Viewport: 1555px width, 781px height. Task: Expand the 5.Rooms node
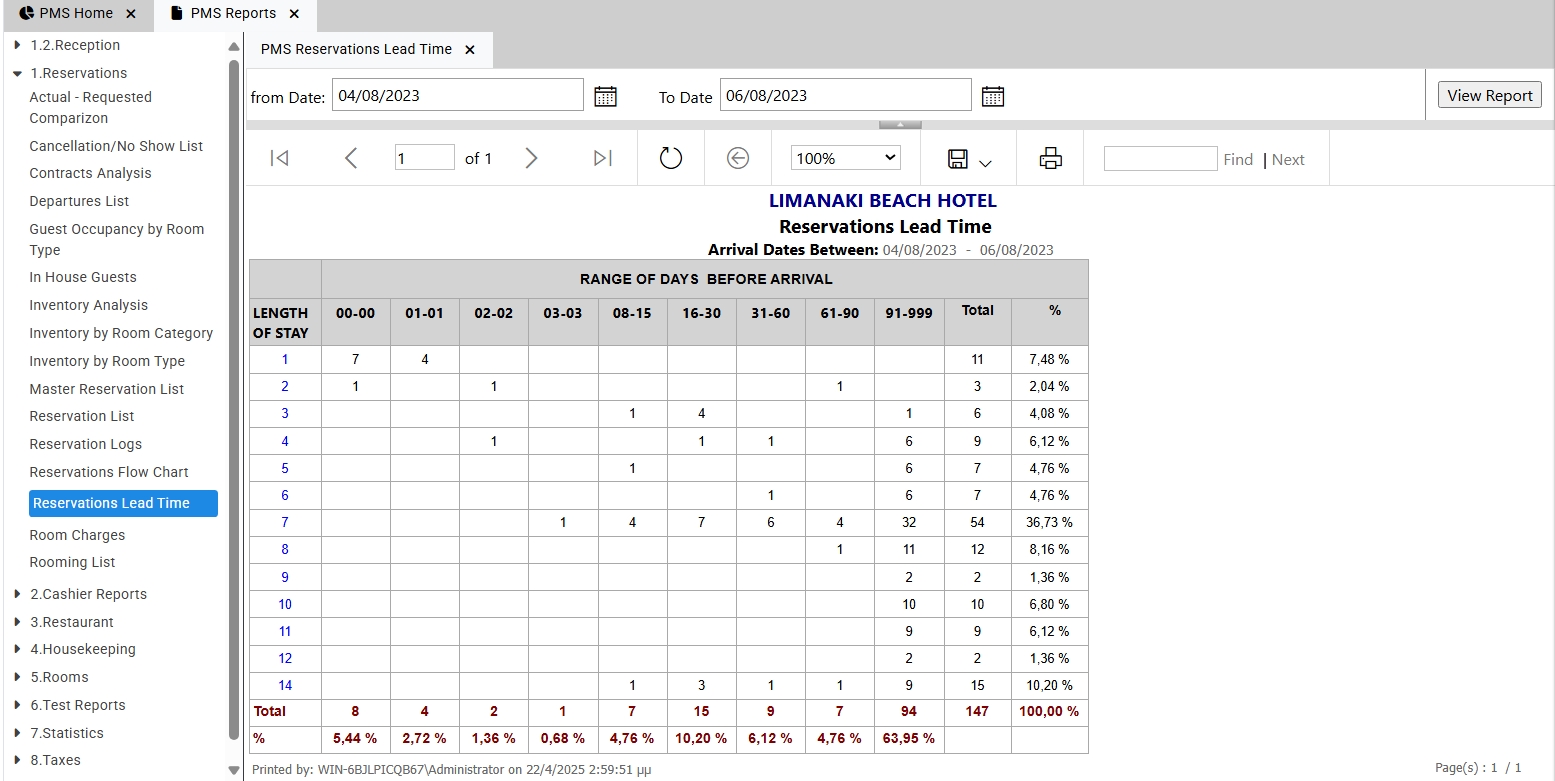point(18,677)
